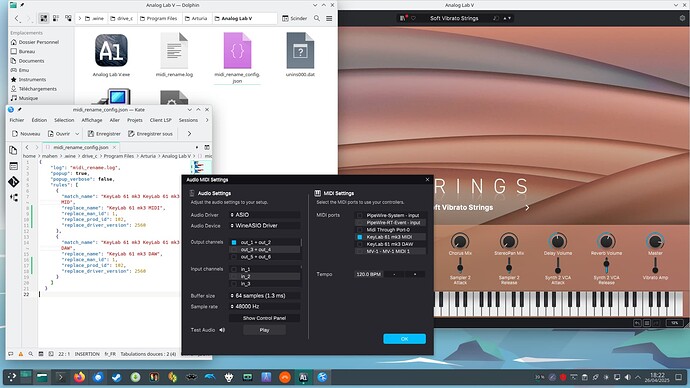The image size is (690, 388).
Task: Check the out_3 + out_4 output channel
Action: pos(234,249)
